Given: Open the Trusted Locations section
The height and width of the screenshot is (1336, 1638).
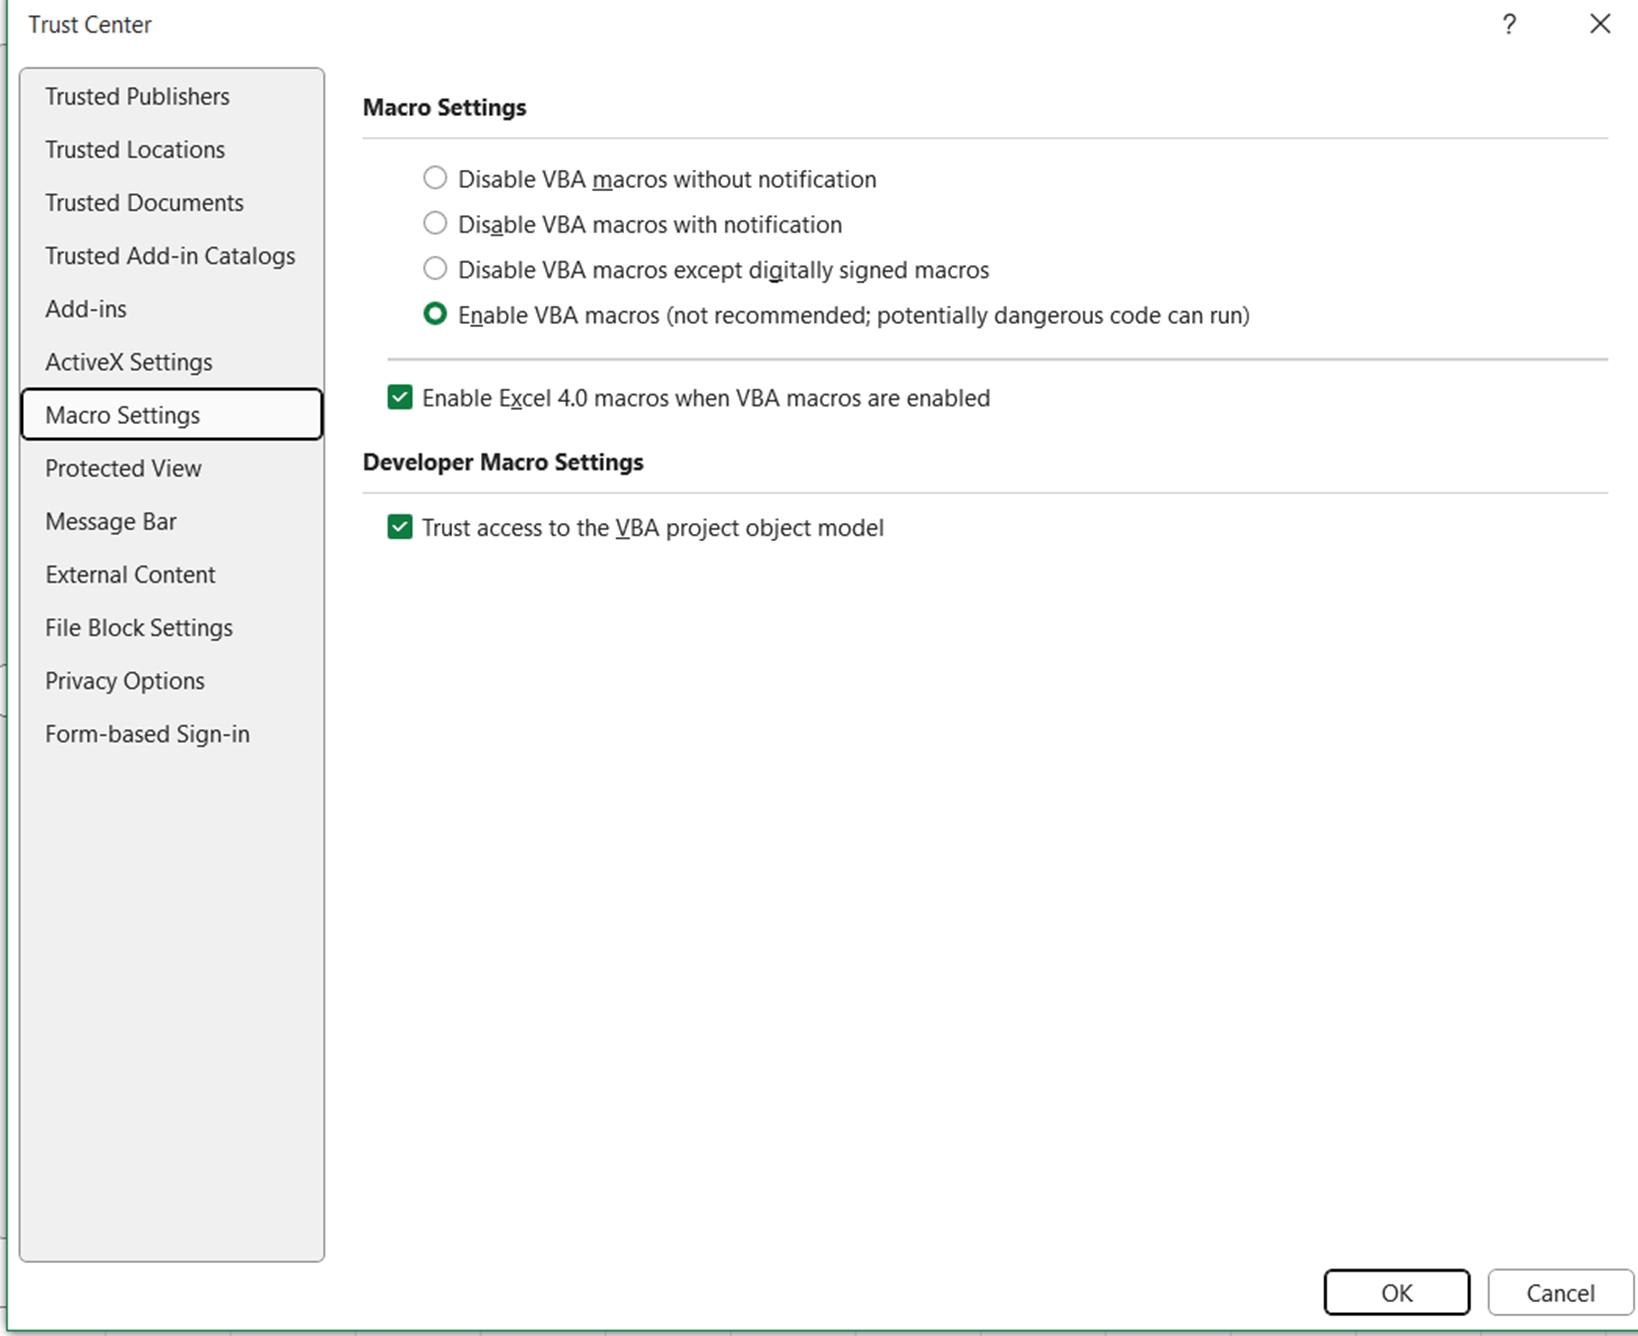Looking at the screenshot, I should pyautogui.click(x=172, y=149).
